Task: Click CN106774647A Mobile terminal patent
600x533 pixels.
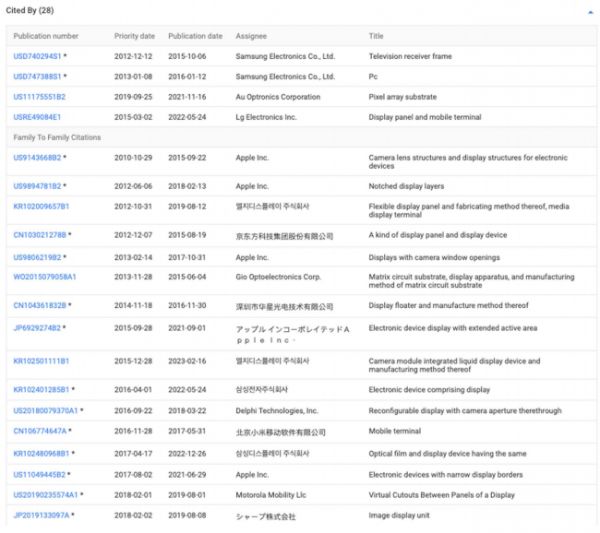Action: [39, 430]
